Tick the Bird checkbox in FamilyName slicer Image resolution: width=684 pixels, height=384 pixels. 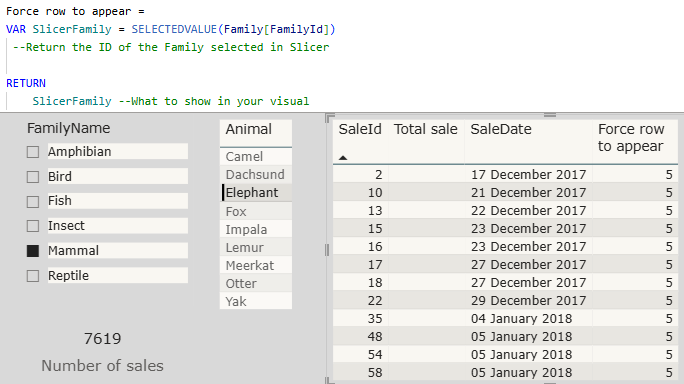point(33,177)
